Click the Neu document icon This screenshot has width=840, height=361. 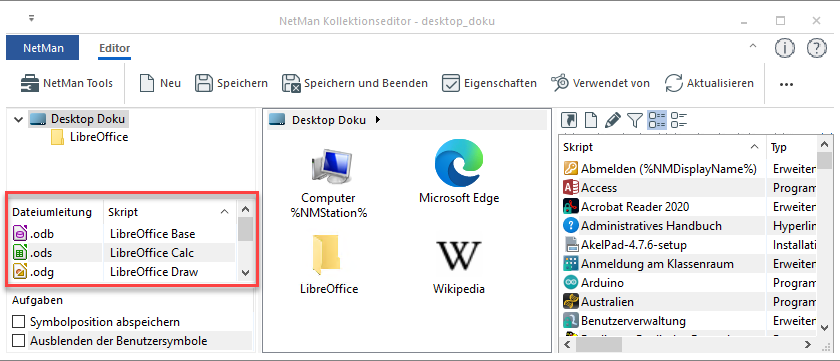tap(147, 84)
